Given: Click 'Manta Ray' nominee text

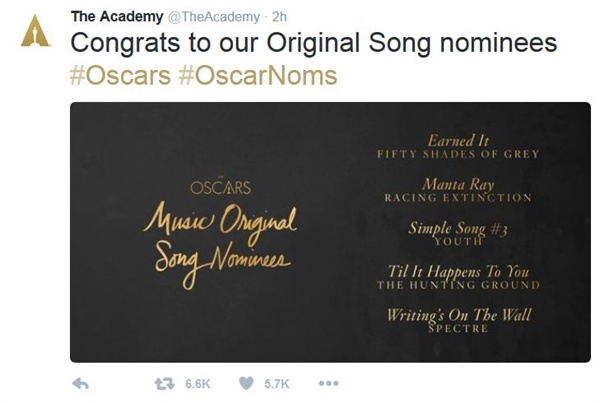Looking at the screenshot, I should pos(458,184).
